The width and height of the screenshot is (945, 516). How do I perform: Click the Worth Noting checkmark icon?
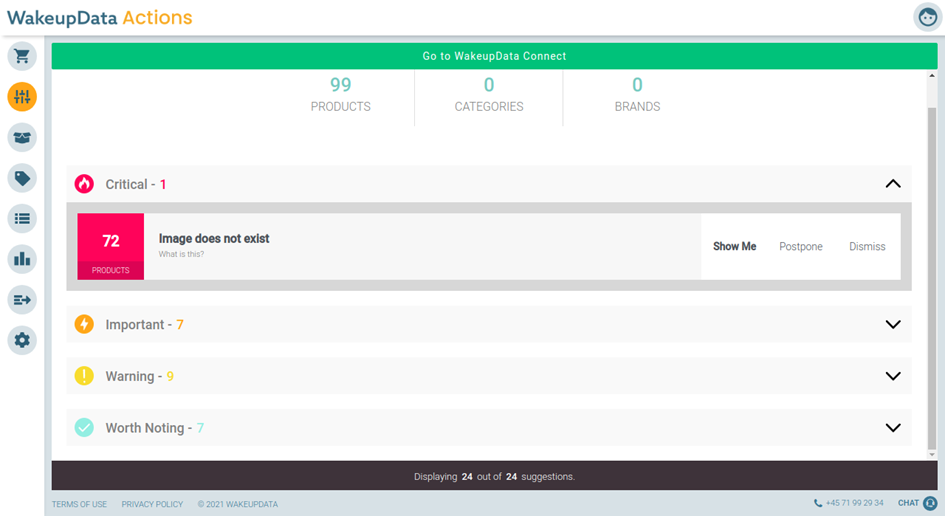pos(84,428)
